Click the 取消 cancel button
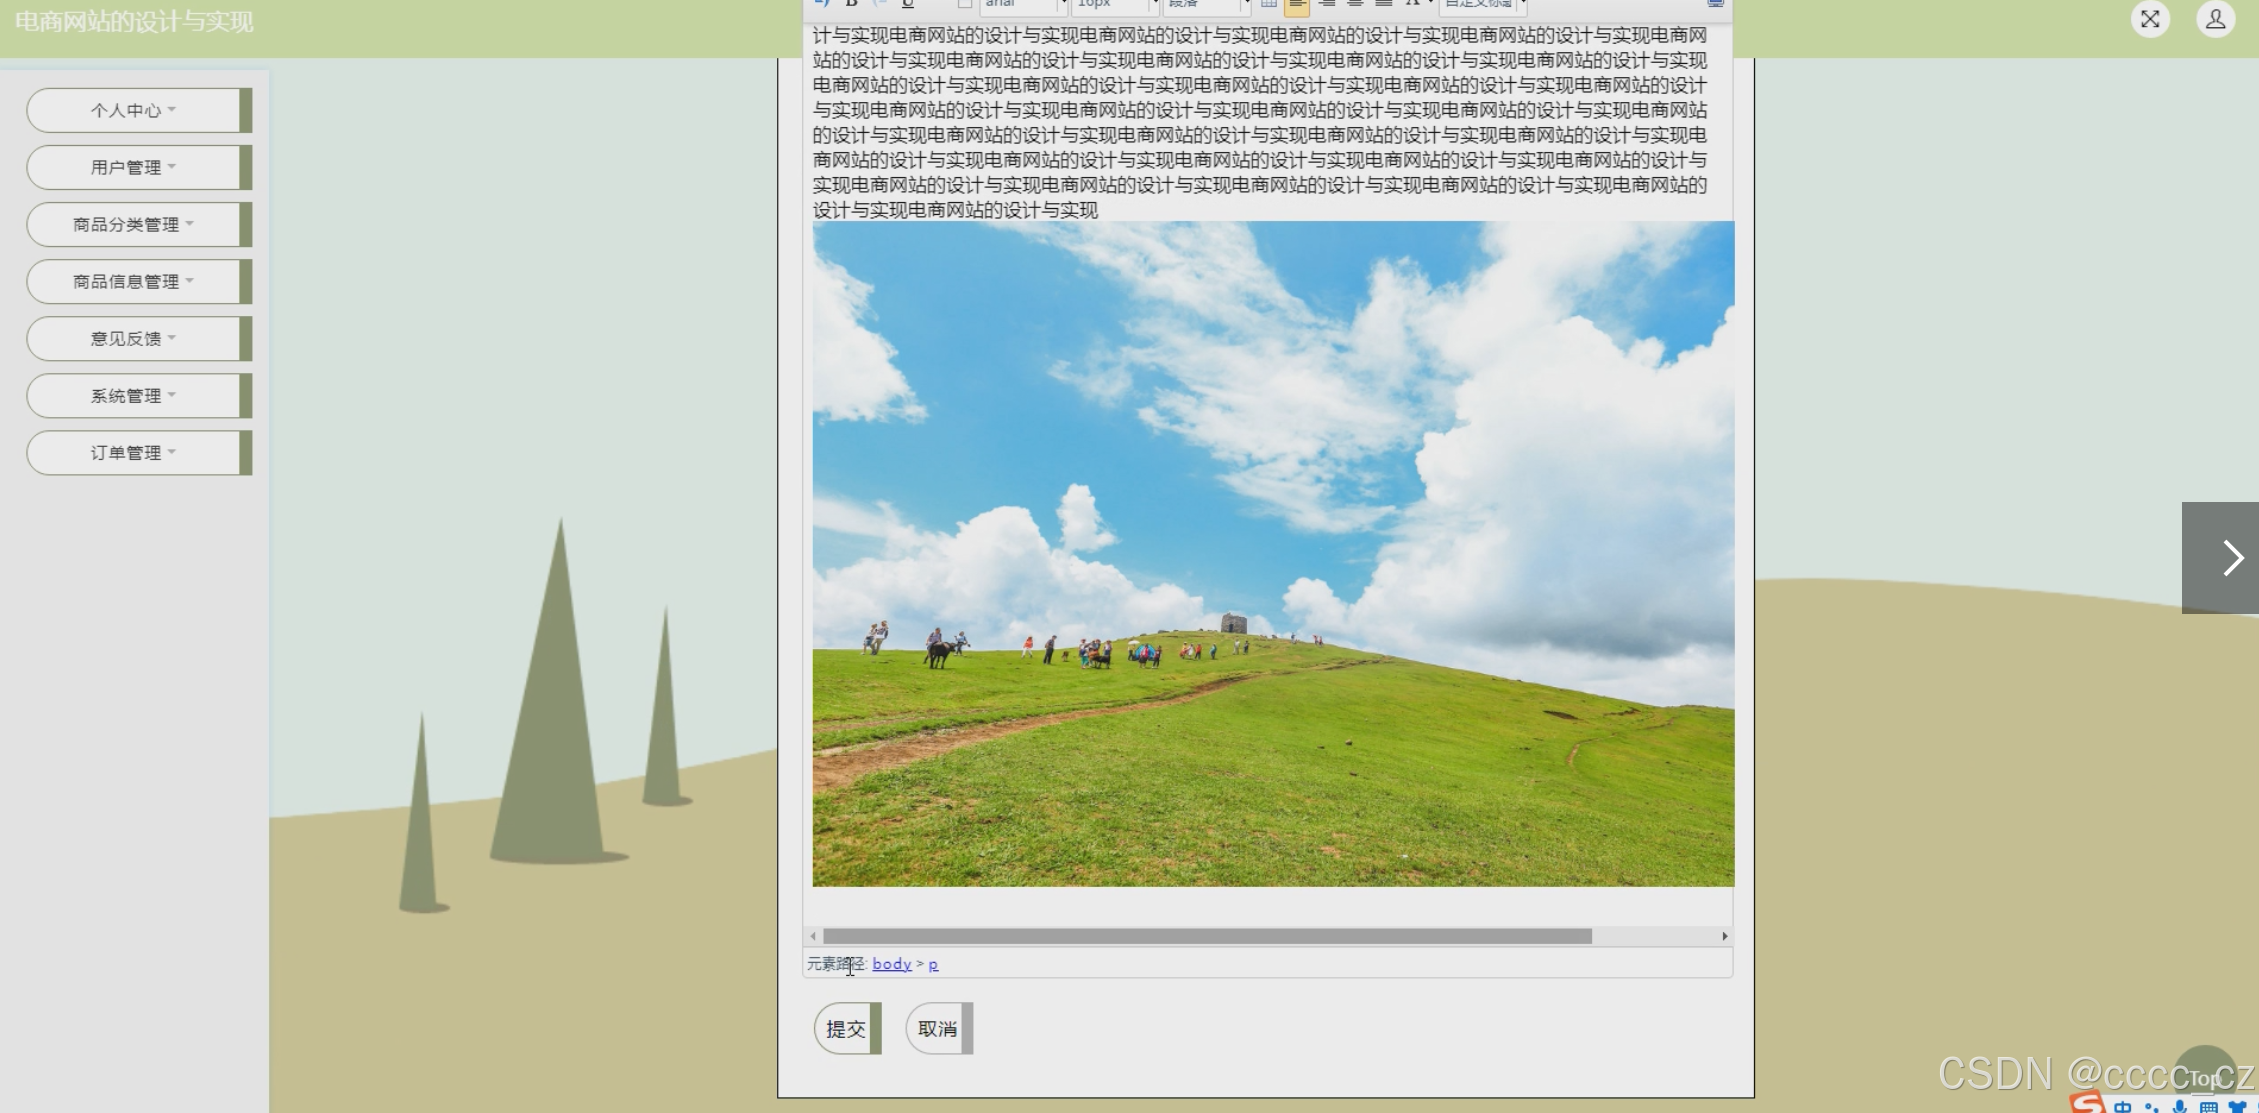 click(x=938, y=1029)
